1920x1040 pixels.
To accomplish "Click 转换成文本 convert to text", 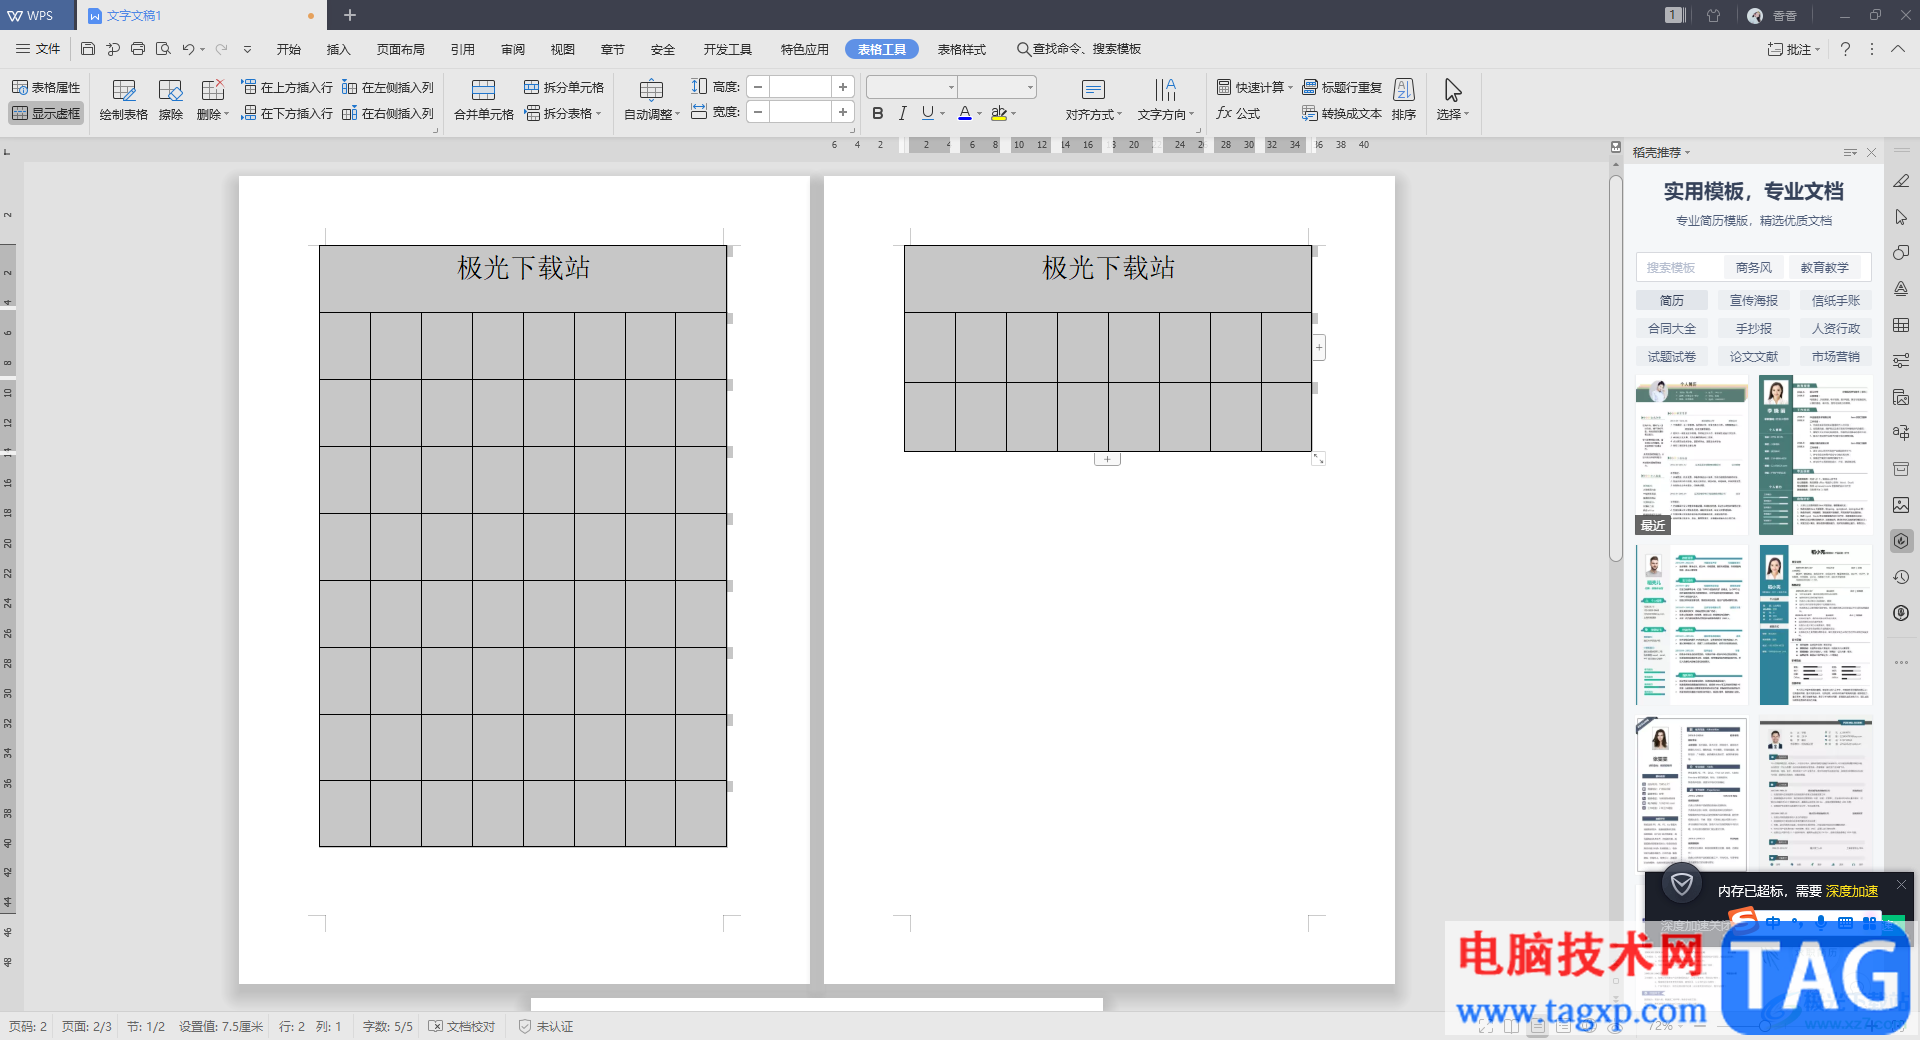I will (1342, 113).
